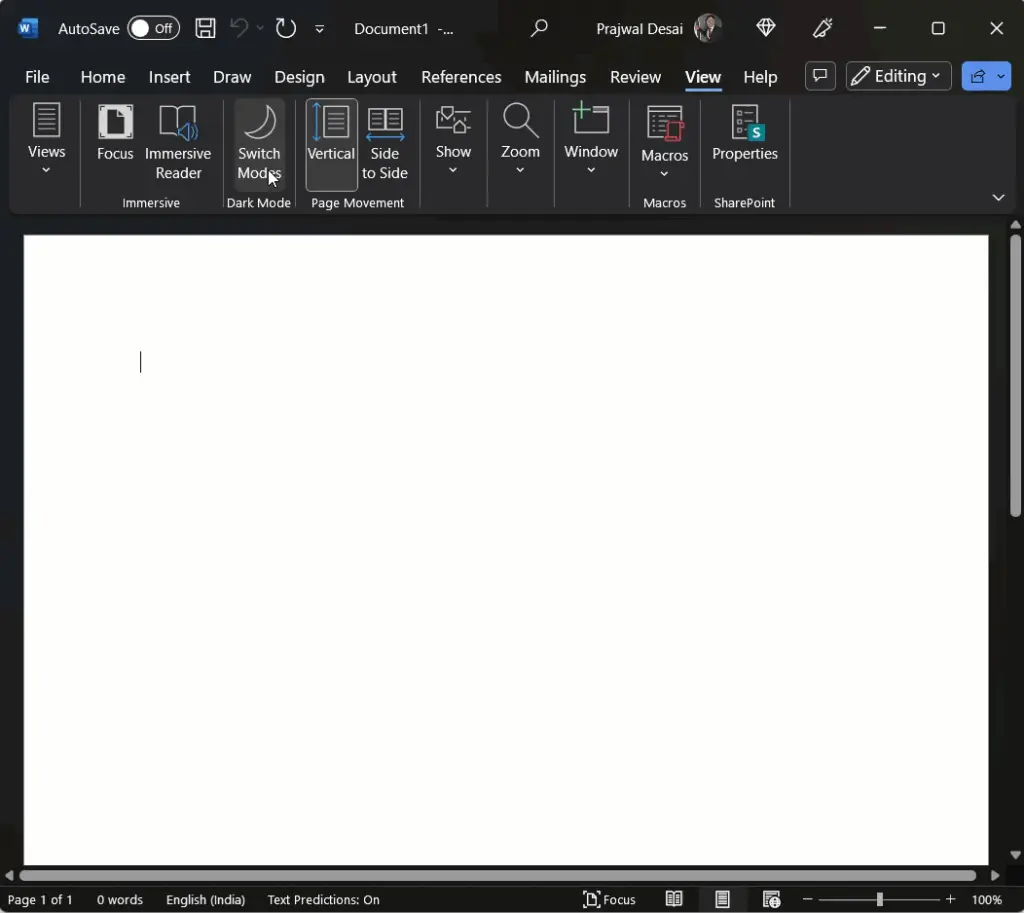Click the zoom out minus button
Screen dimensions: 1024x913
tap(807, 899)
